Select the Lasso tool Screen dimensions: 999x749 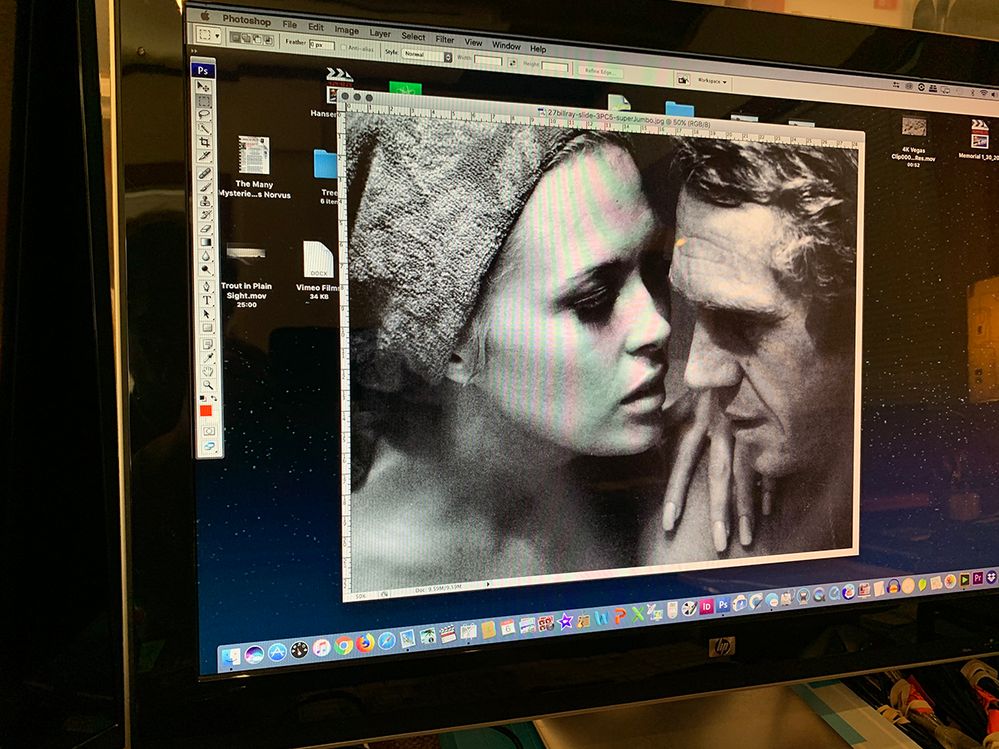tap(204, 114)
